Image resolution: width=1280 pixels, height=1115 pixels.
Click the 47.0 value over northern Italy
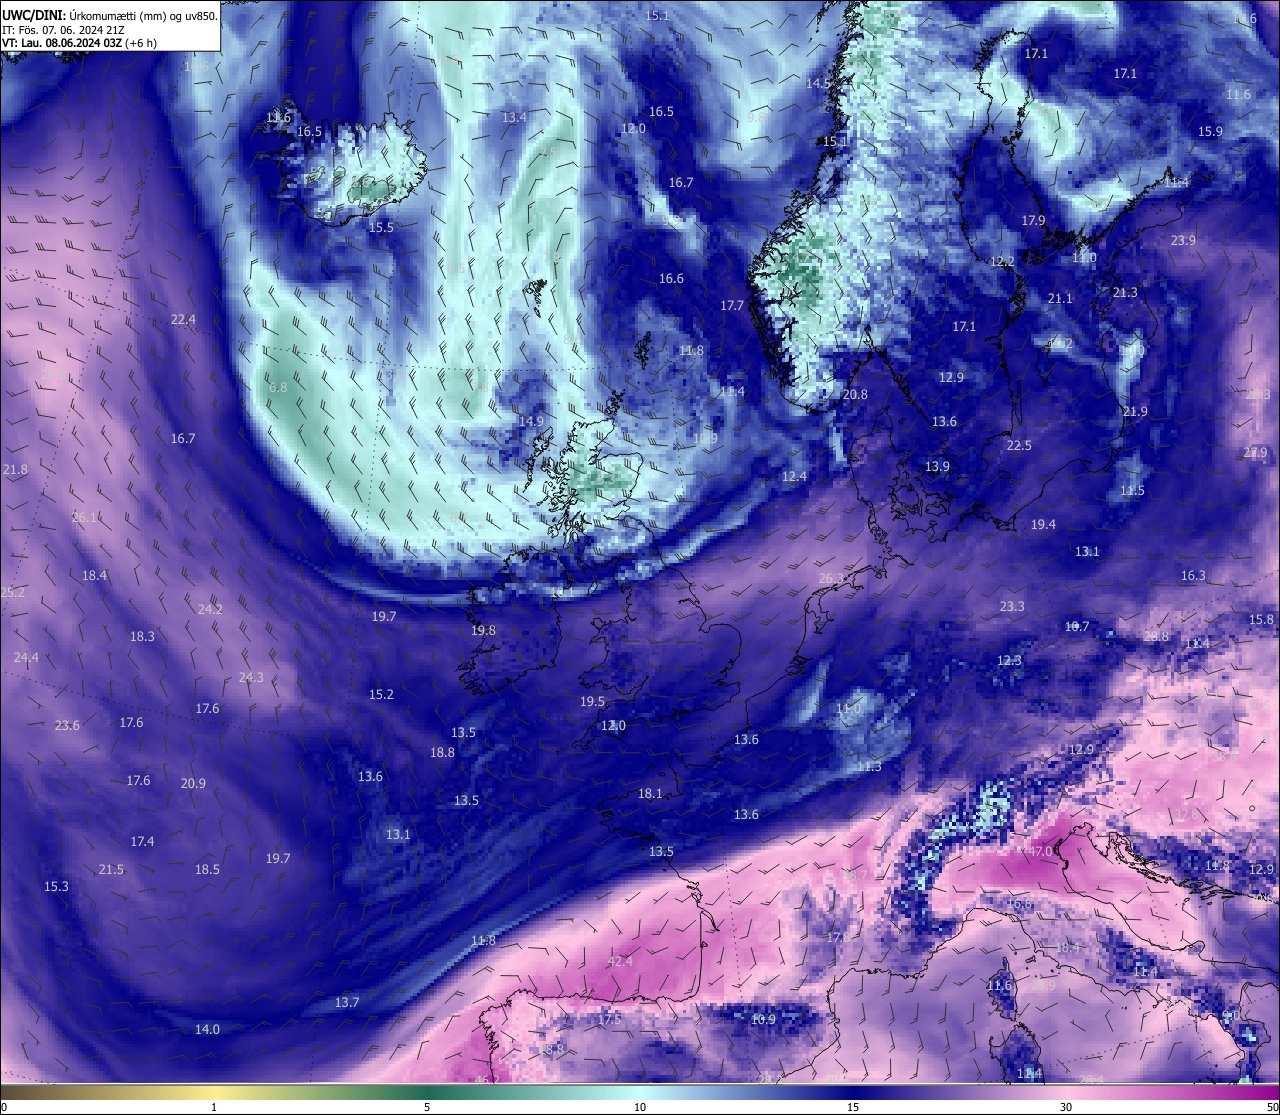(1040, 851)
